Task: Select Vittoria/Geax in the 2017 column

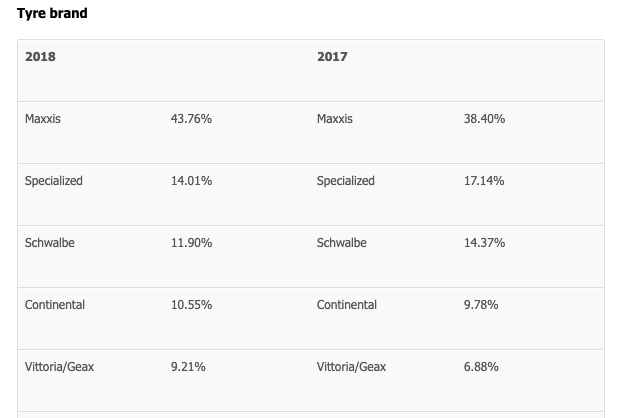Action: tap(352, 367)
